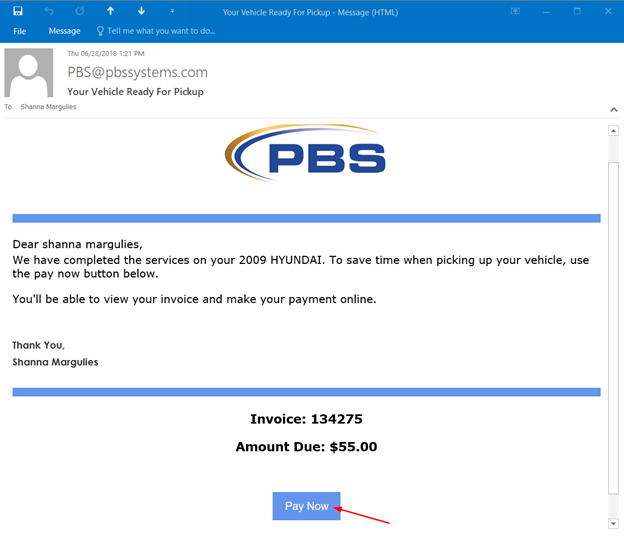This screenshot has height=536, width=624.
Task: Go to previous item with up arrow
Action: [111, 11]
